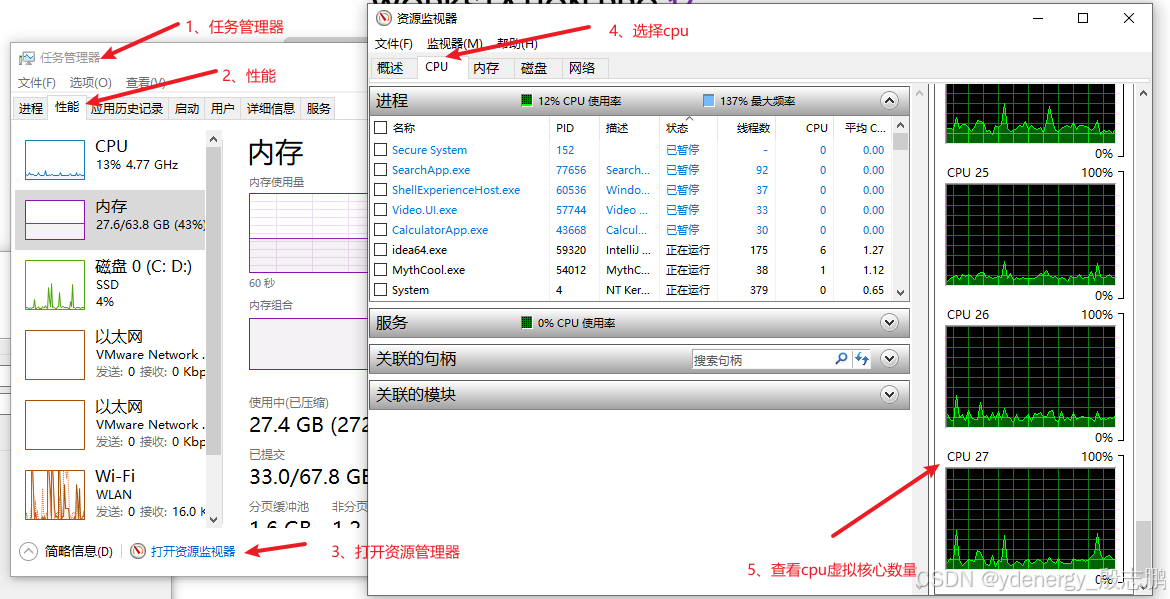Sort processes by the 状态 column header

click(688, 128)
